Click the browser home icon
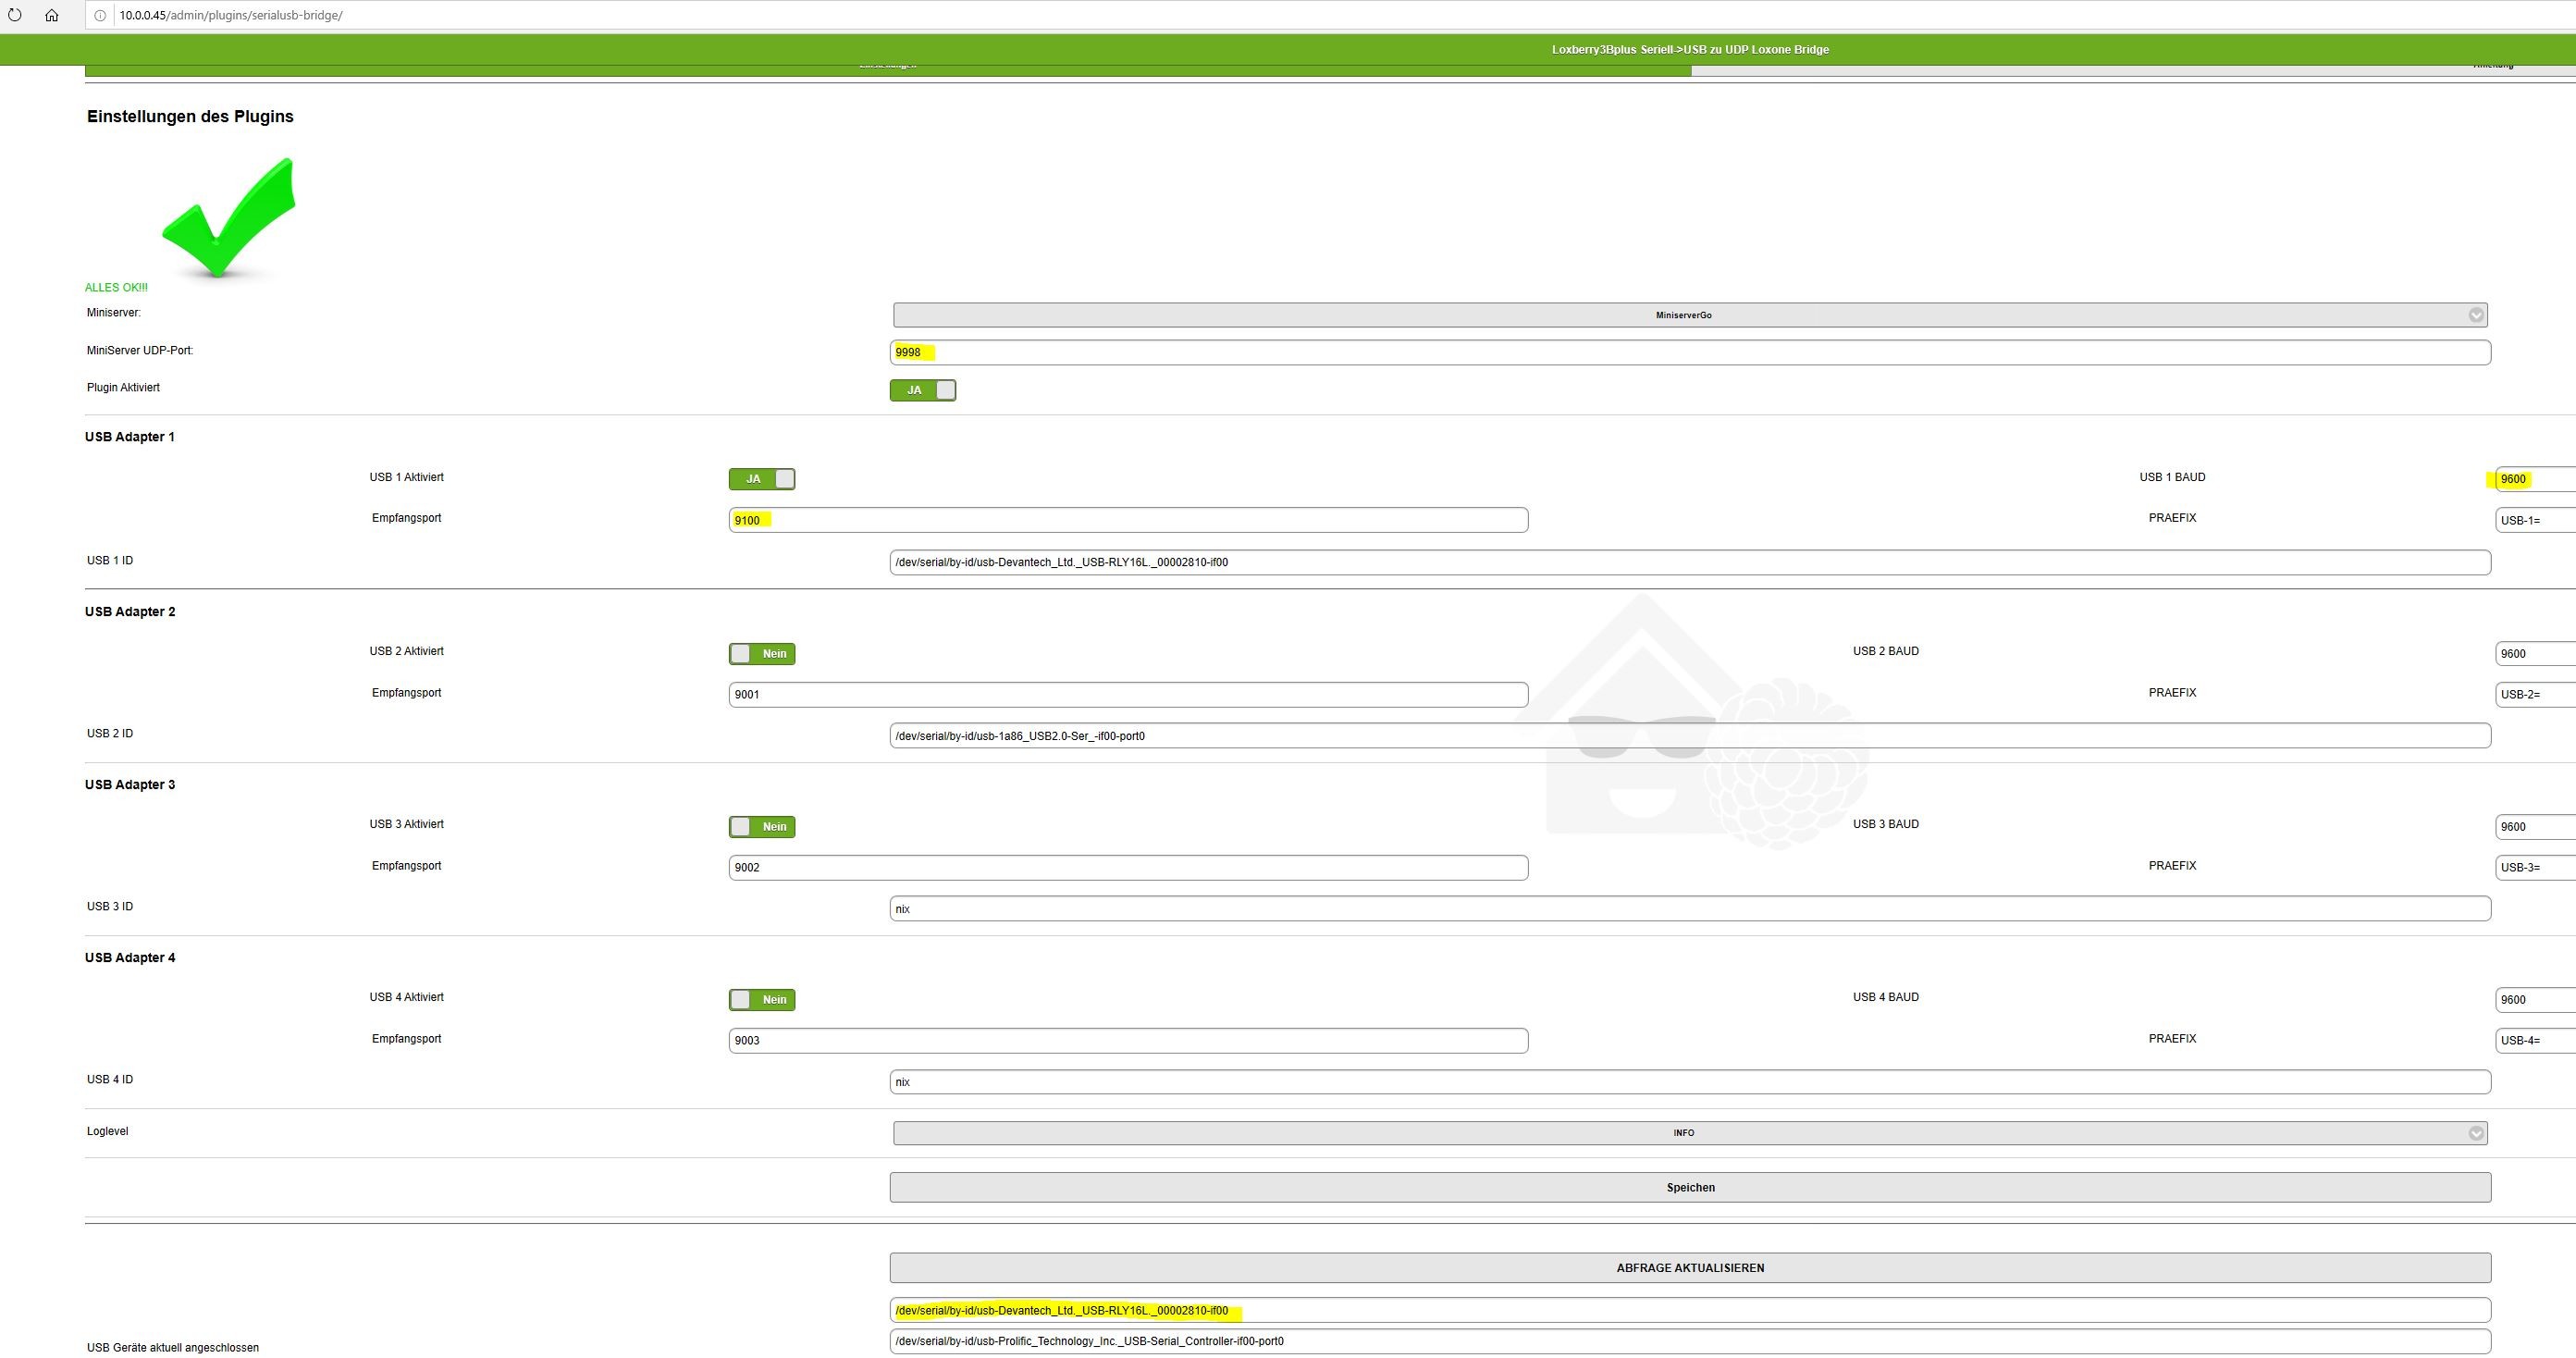 [x=52, y=15]
